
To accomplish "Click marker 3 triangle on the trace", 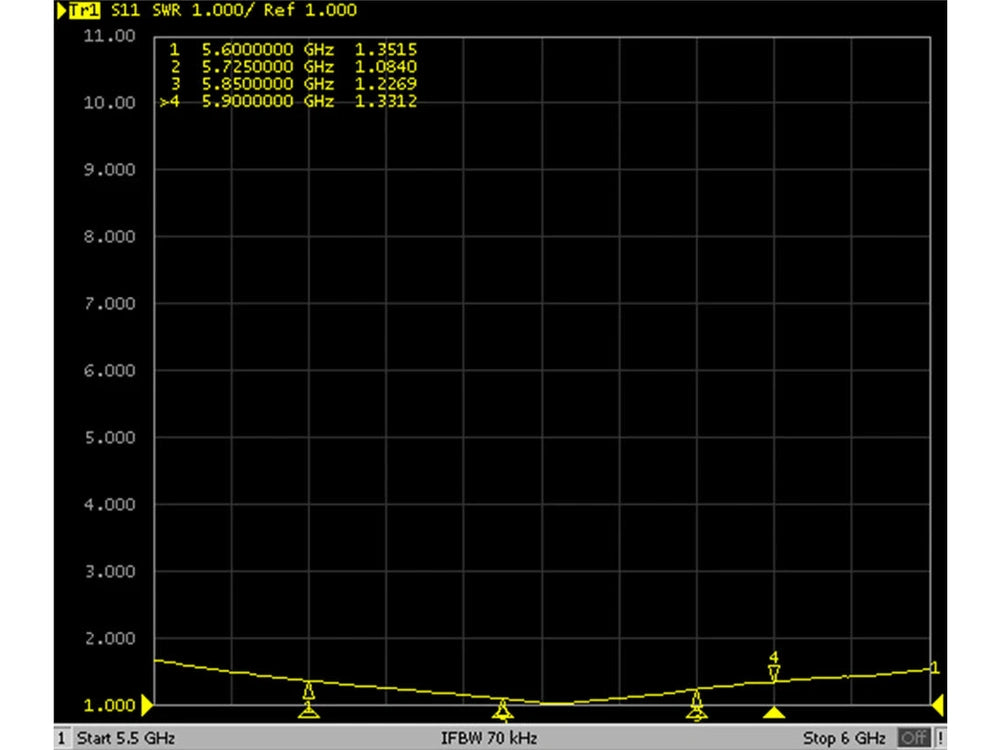I will coord(697,699).
